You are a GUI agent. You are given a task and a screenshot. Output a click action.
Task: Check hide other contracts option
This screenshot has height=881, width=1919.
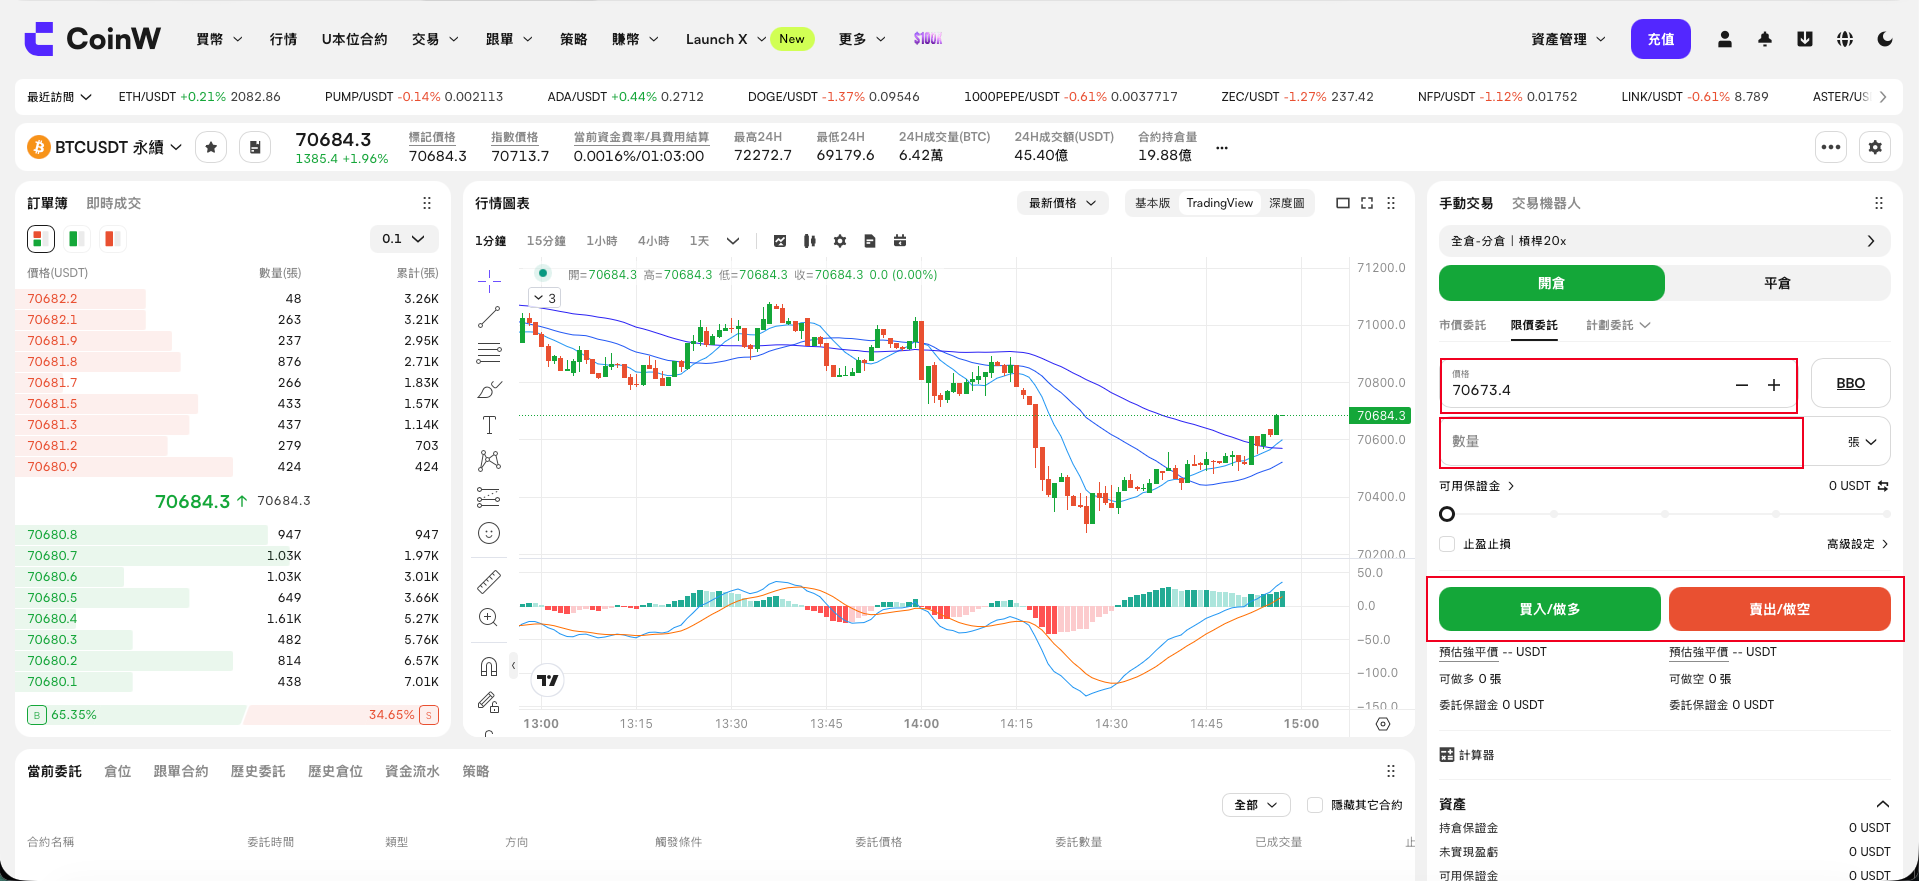(1315, 805)
